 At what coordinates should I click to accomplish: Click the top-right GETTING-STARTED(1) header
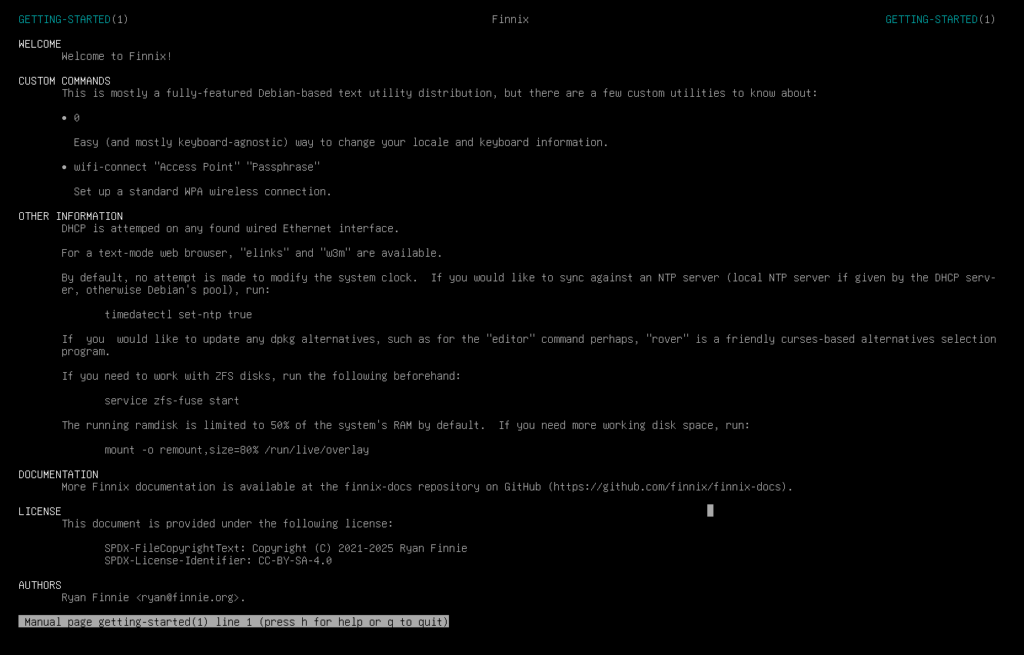940,19
